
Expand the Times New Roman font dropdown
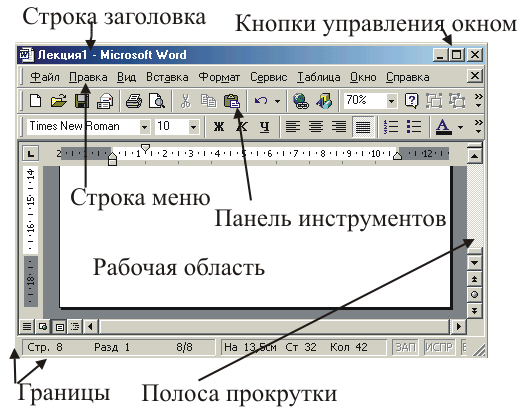point(144,127)
